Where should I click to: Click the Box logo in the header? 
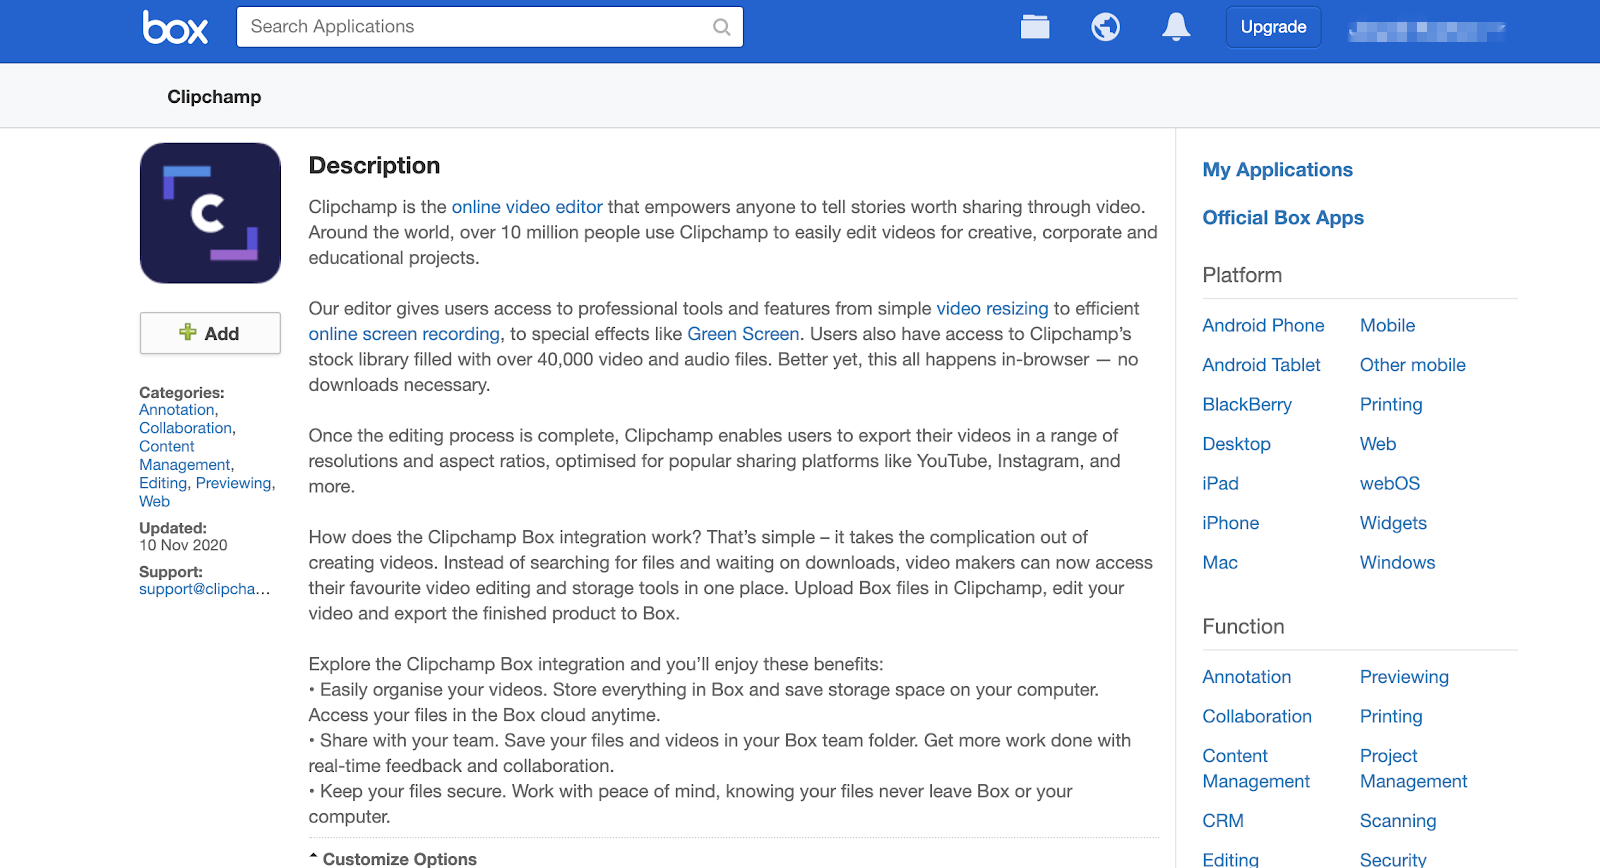[x=175, y=27]
